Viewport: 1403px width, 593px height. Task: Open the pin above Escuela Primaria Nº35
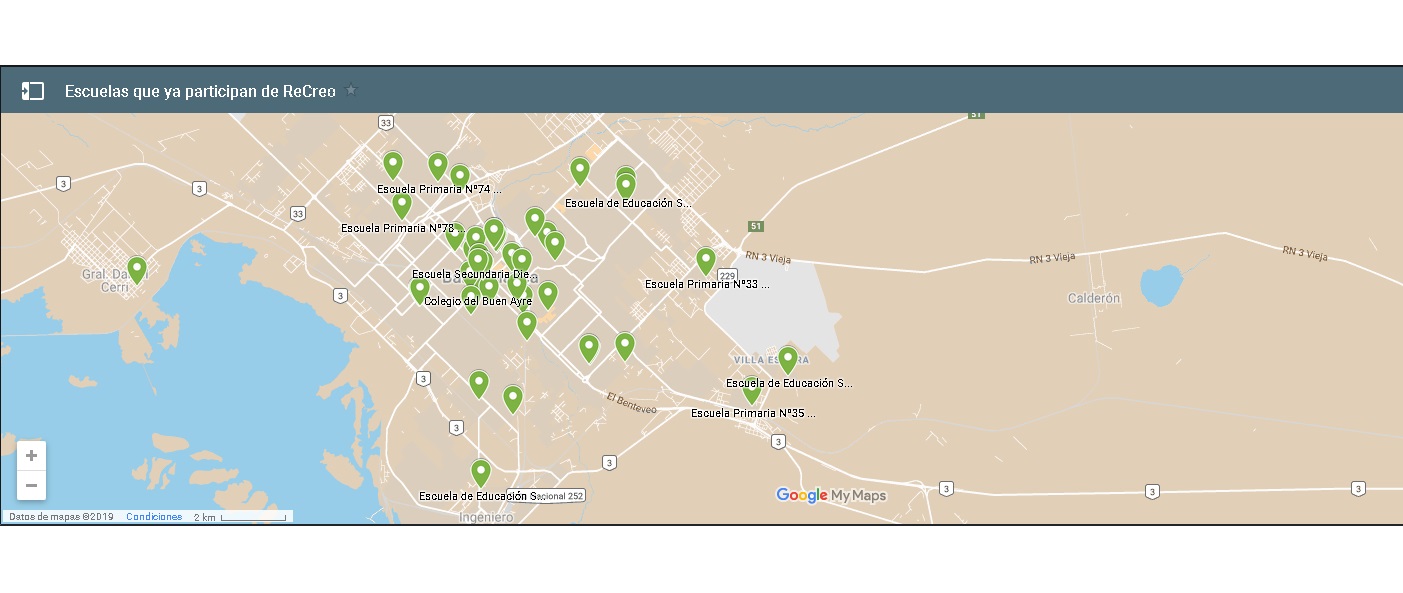752,390
